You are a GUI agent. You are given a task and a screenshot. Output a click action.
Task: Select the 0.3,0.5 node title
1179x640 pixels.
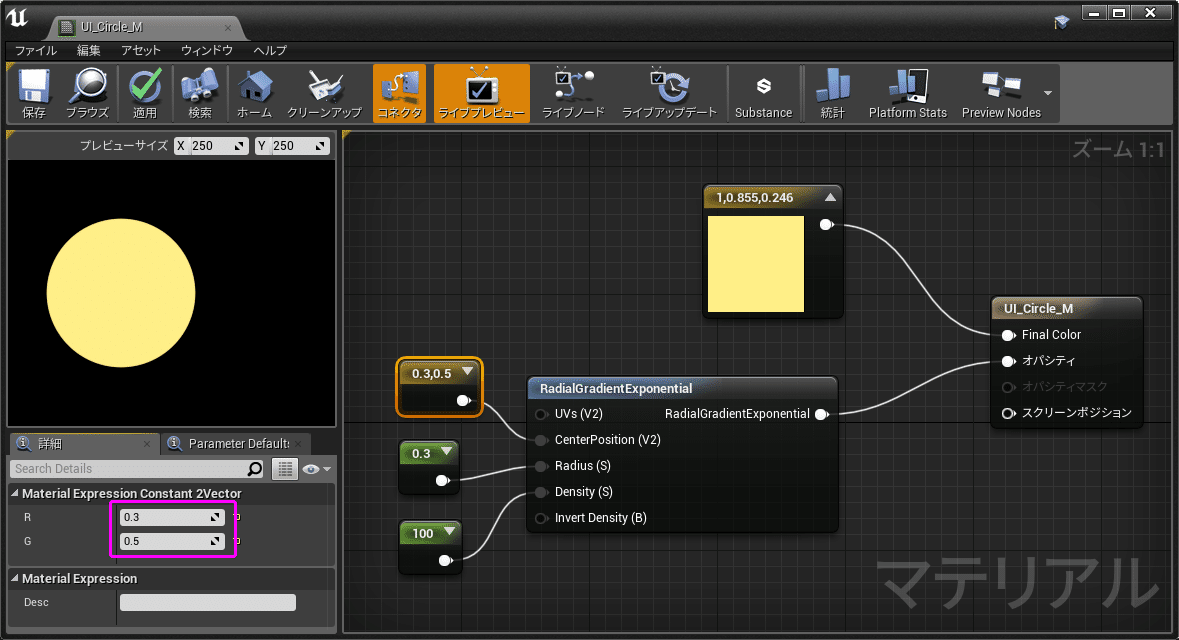pos(432,374)
